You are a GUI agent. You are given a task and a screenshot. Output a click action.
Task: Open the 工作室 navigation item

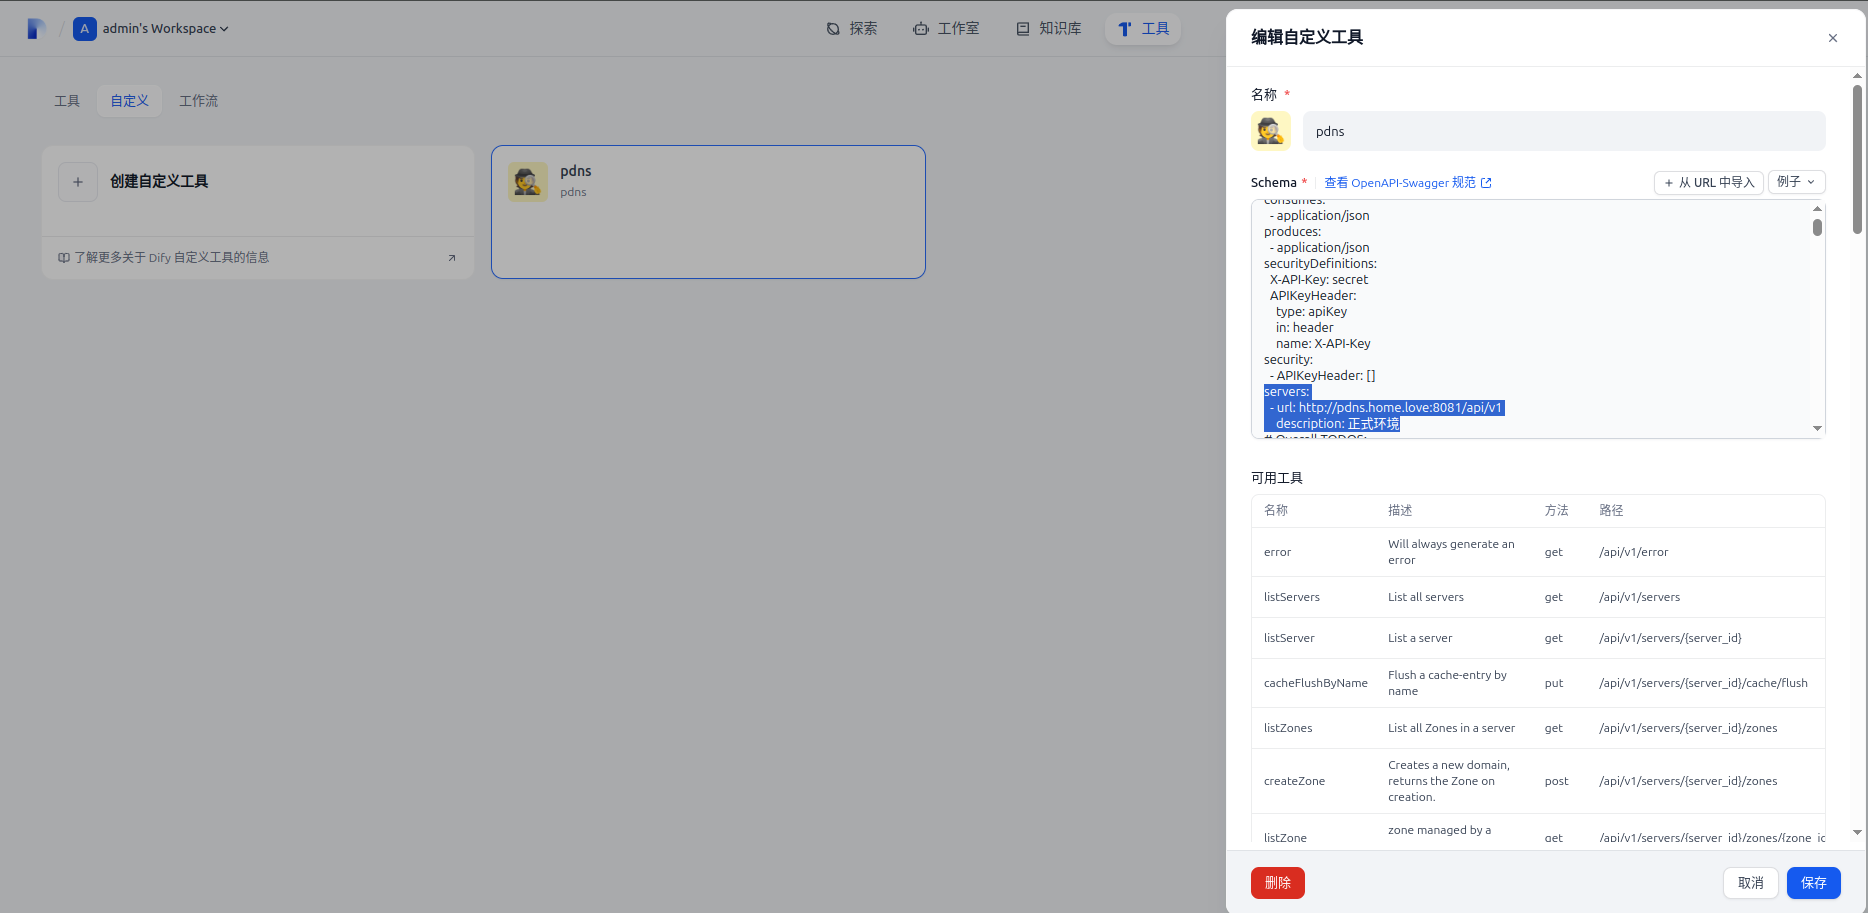click(946, 29)
